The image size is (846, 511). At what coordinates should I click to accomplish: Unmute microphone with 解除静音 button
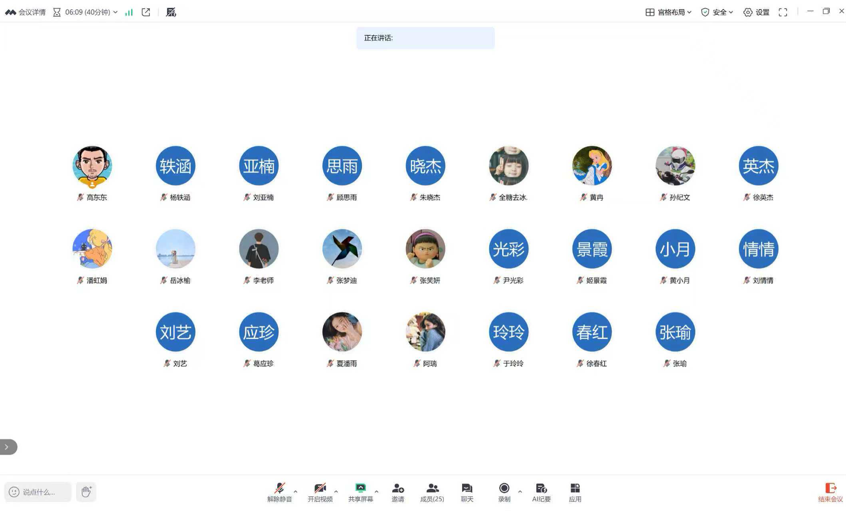pyautogui.click(x=279, y=491)
